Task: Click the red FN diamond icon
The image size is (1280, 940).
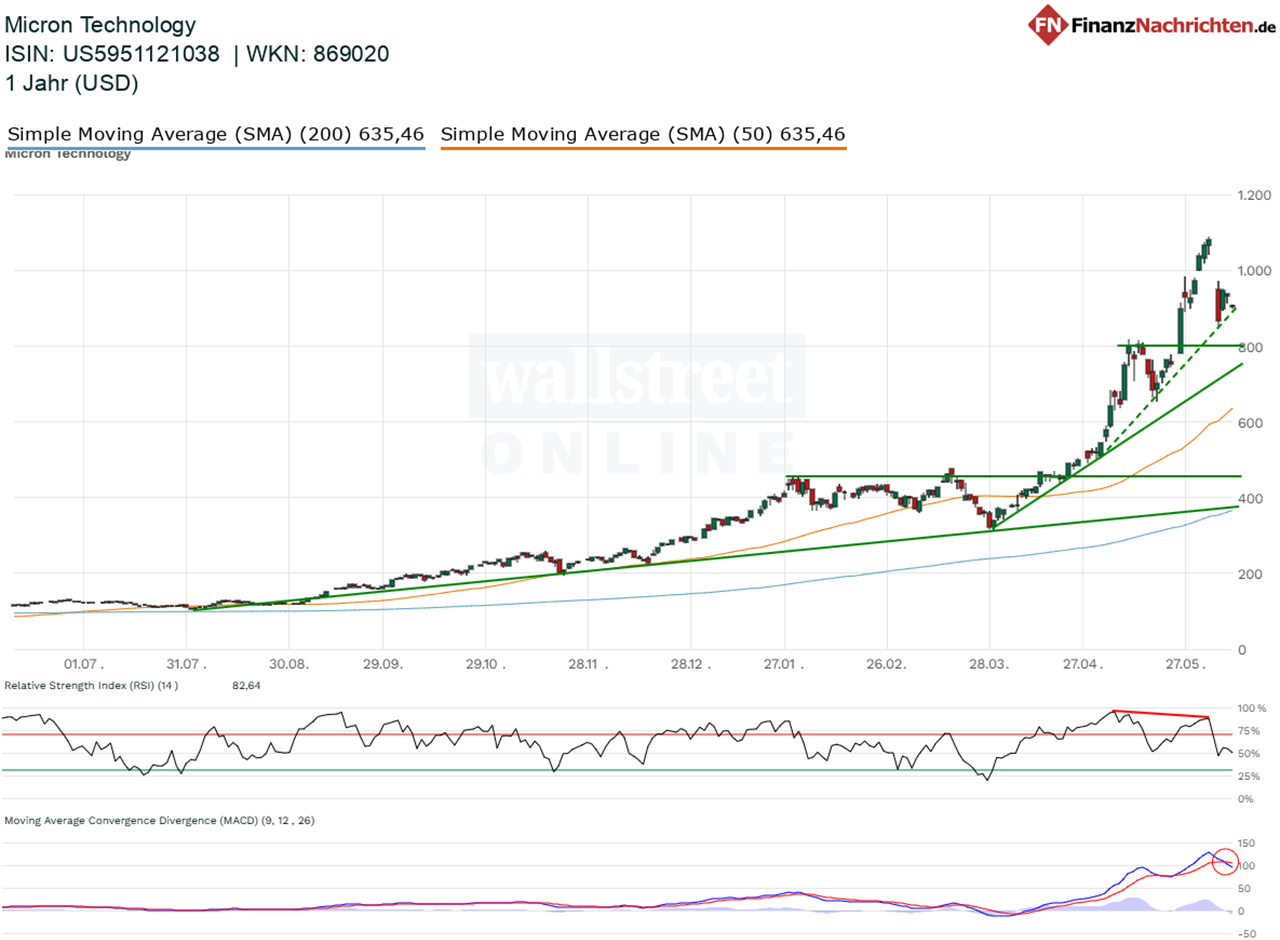Action: (x=1048, y=24)
